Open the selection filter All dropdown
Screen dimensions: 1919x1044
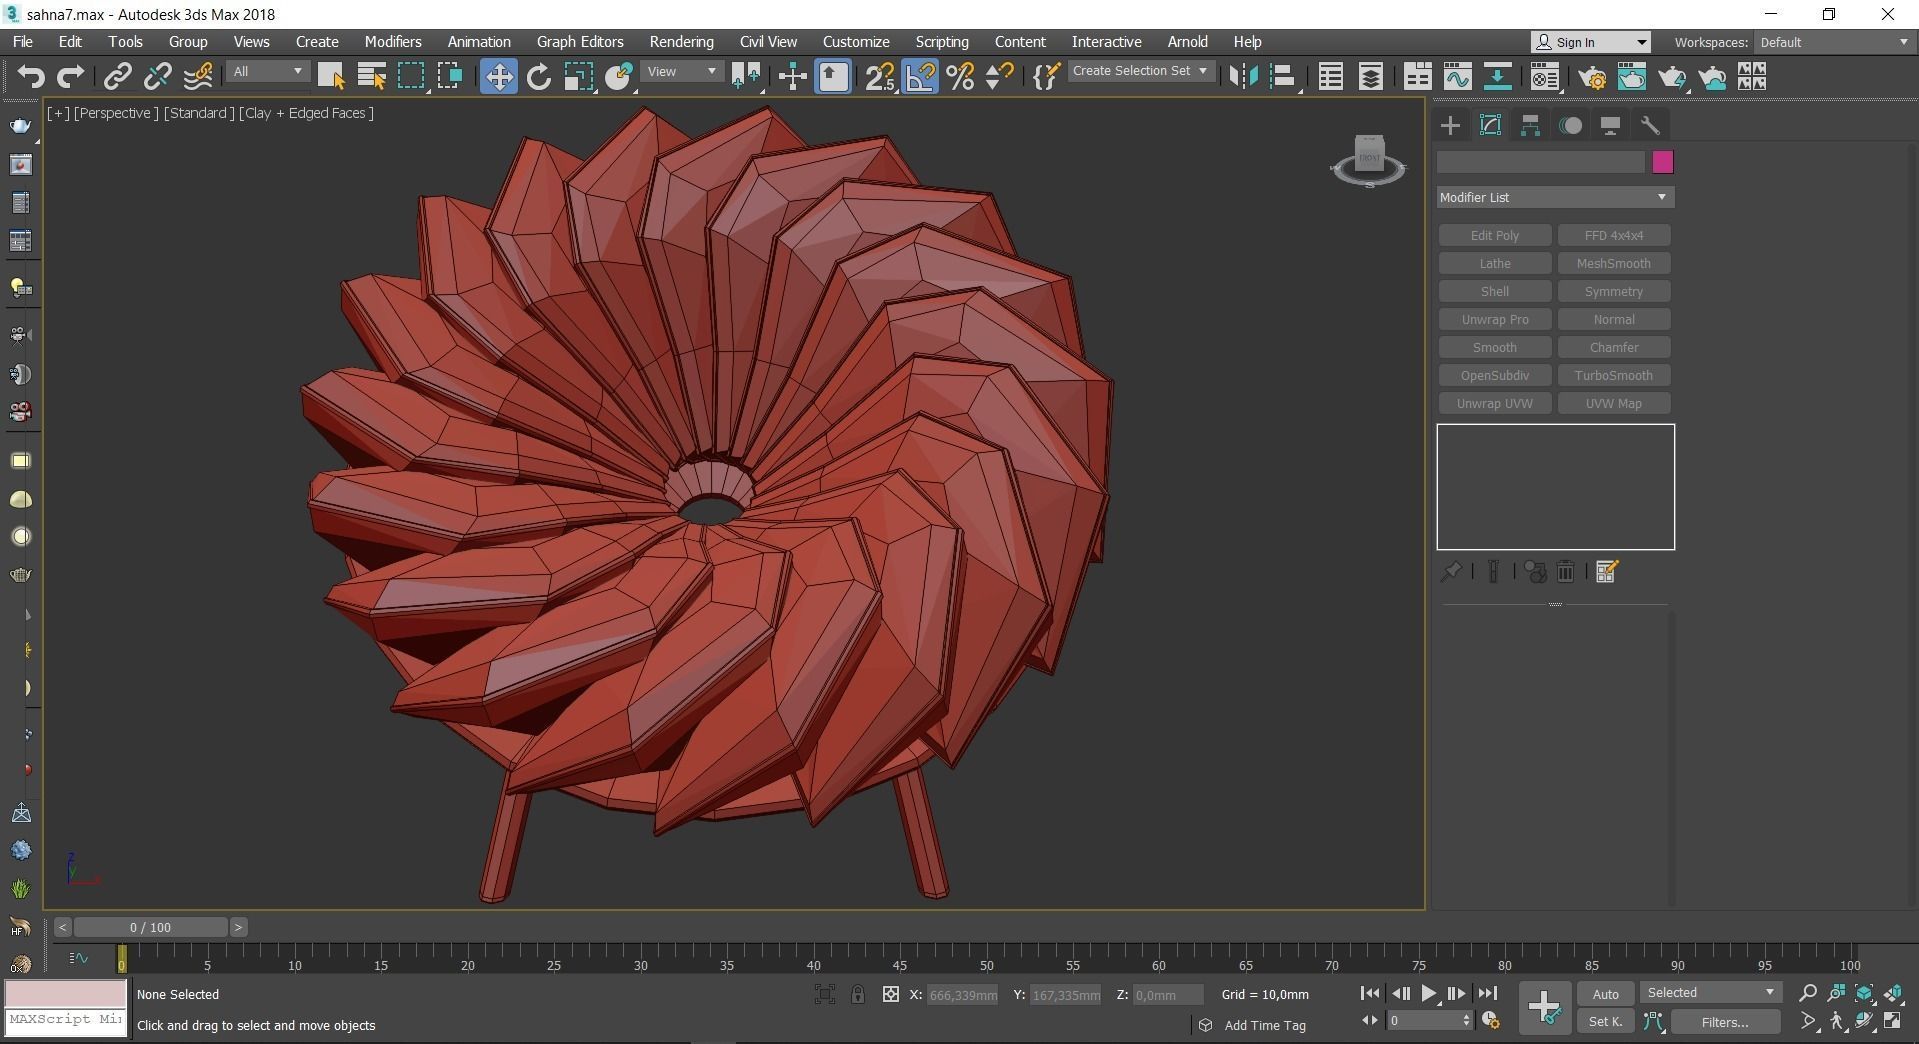[267, 72]
